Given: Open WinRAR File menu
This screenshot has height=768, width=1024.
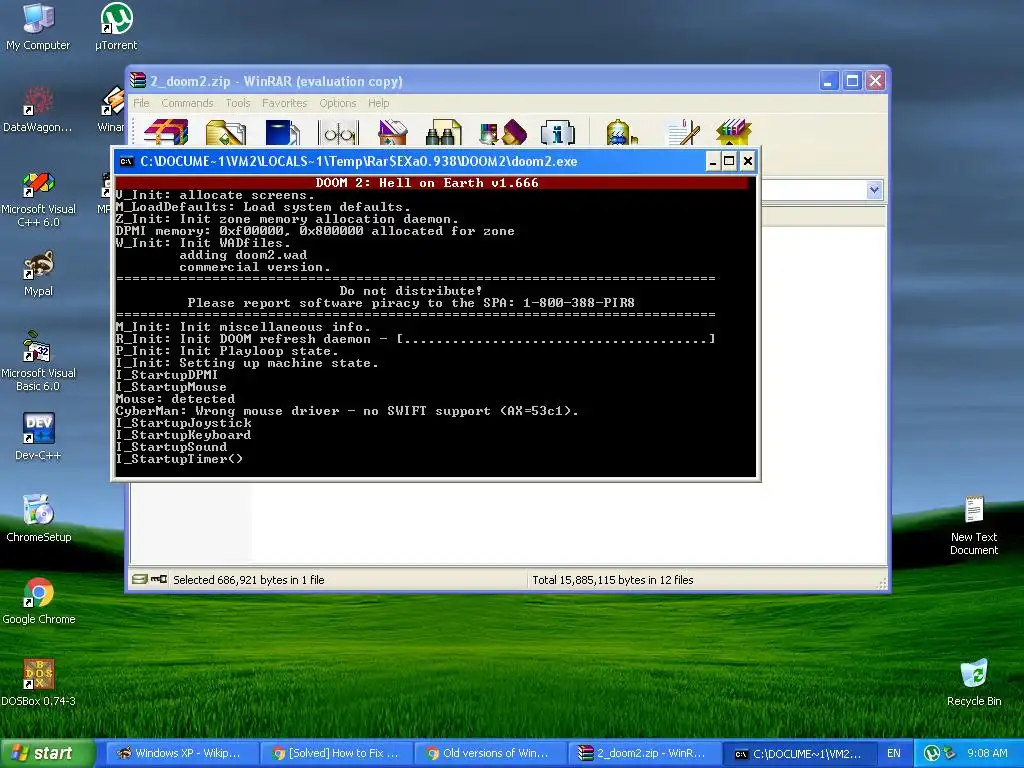Looking at the screenshot, I should pyautogui.click(x=141, y=103).
